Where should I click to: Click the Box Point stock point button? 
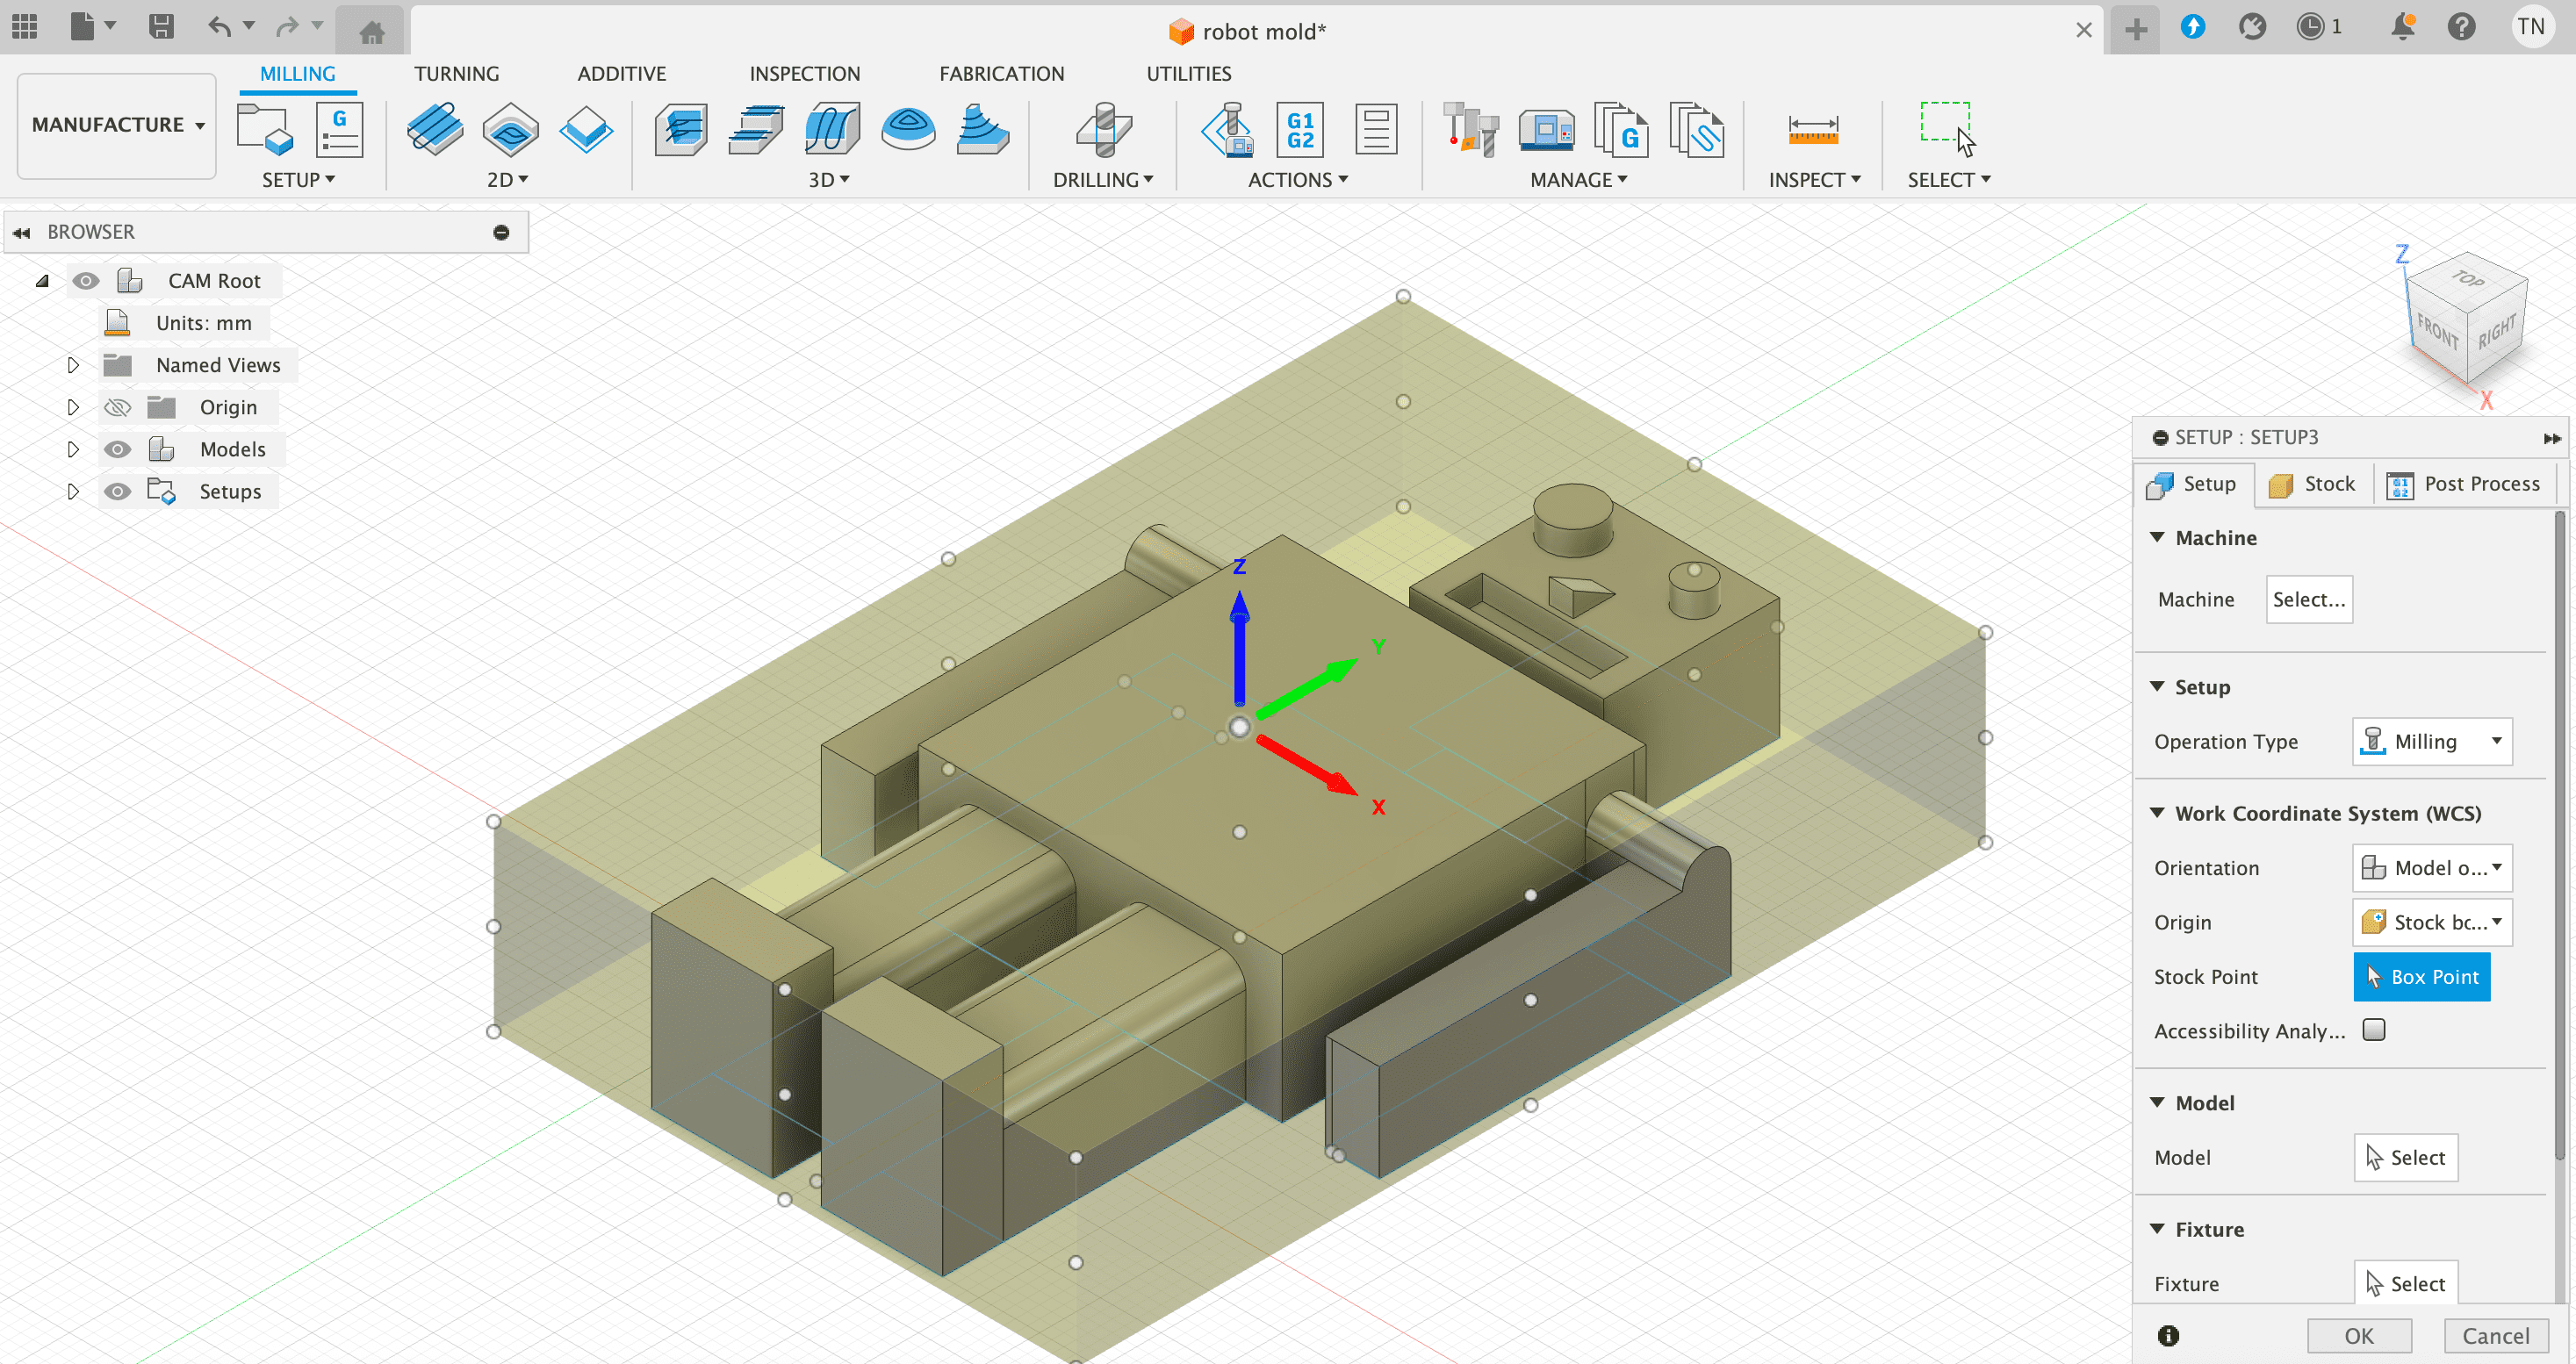click(2421, 977)
